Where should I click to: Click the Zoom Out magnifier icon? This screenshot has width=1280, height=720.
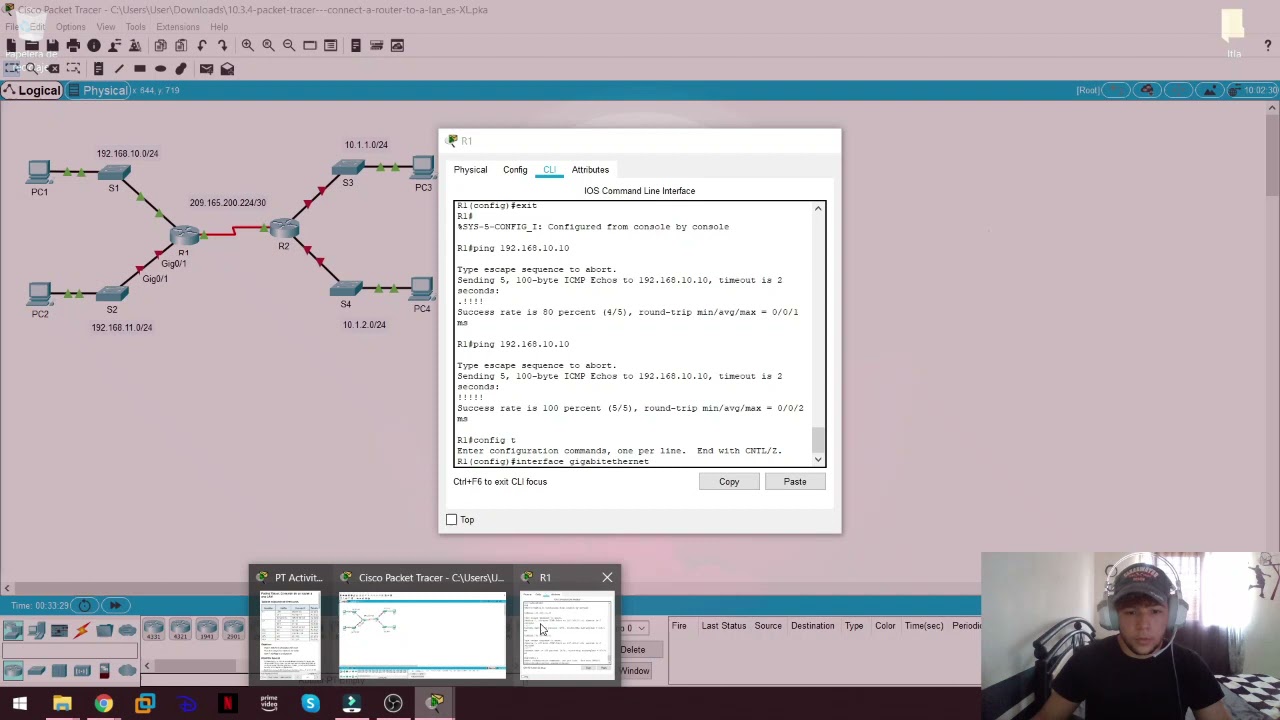pos(289,45)
